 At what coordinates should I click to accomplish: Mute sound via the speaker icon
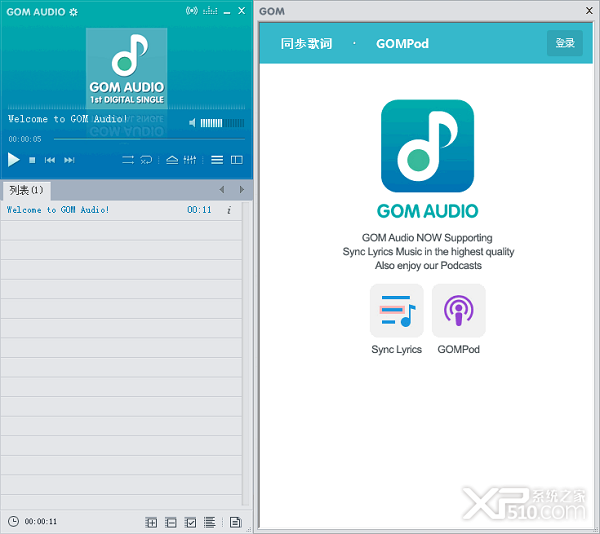tap(192, 123)
